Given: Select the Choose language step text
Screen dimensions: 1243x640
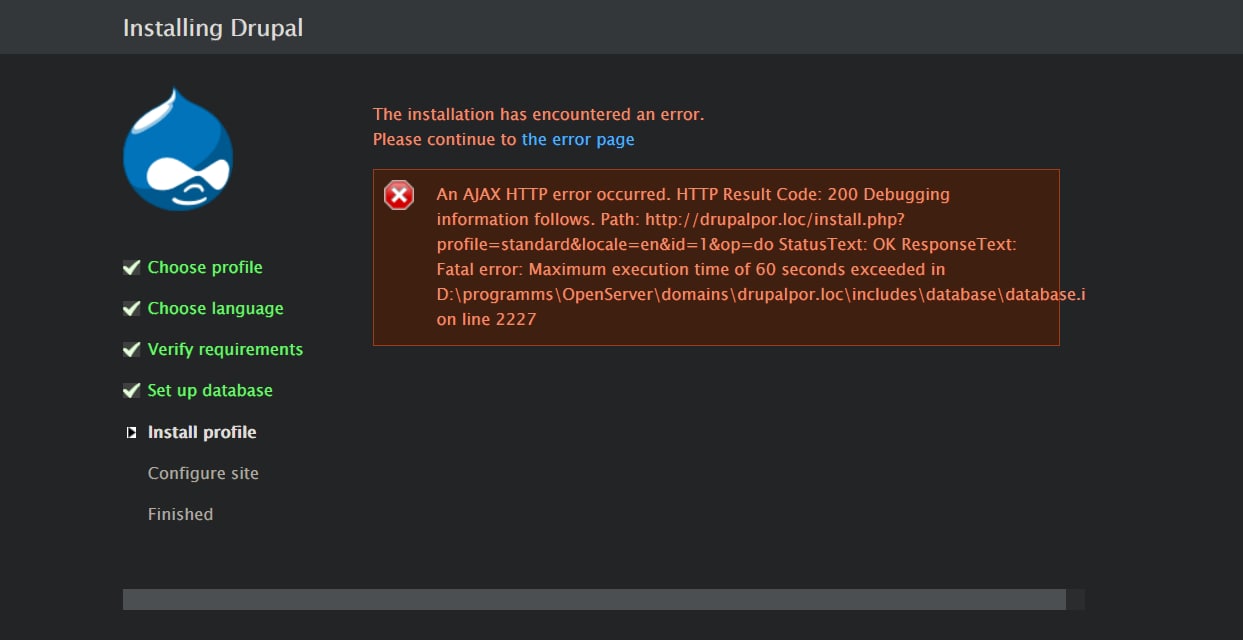Looking at the screenshot, I should 216,308.
